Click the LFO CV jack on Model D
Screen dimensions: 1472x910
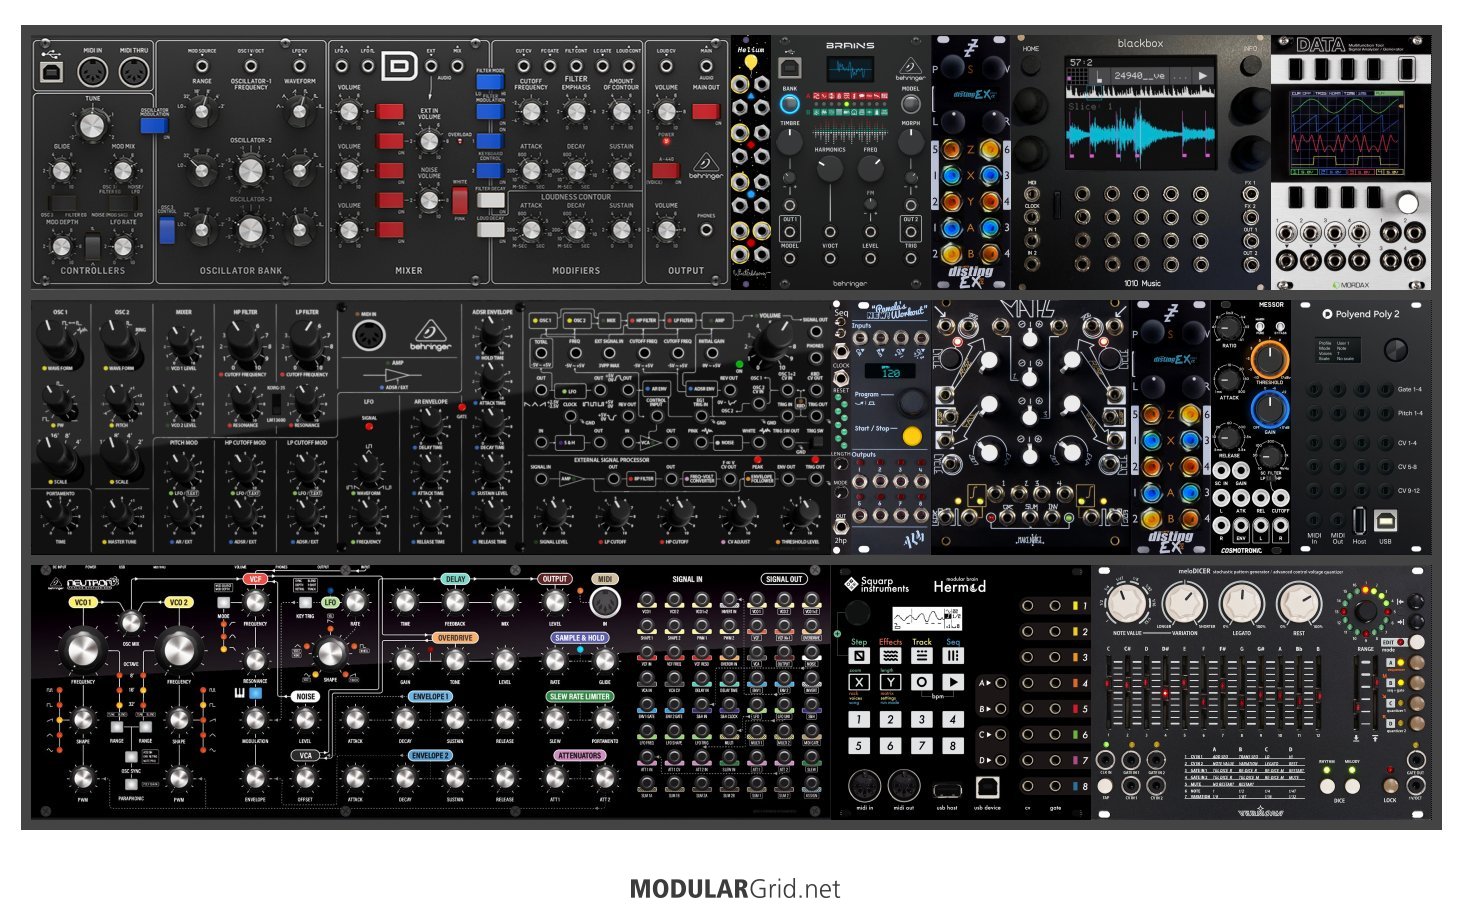[300, 65]
